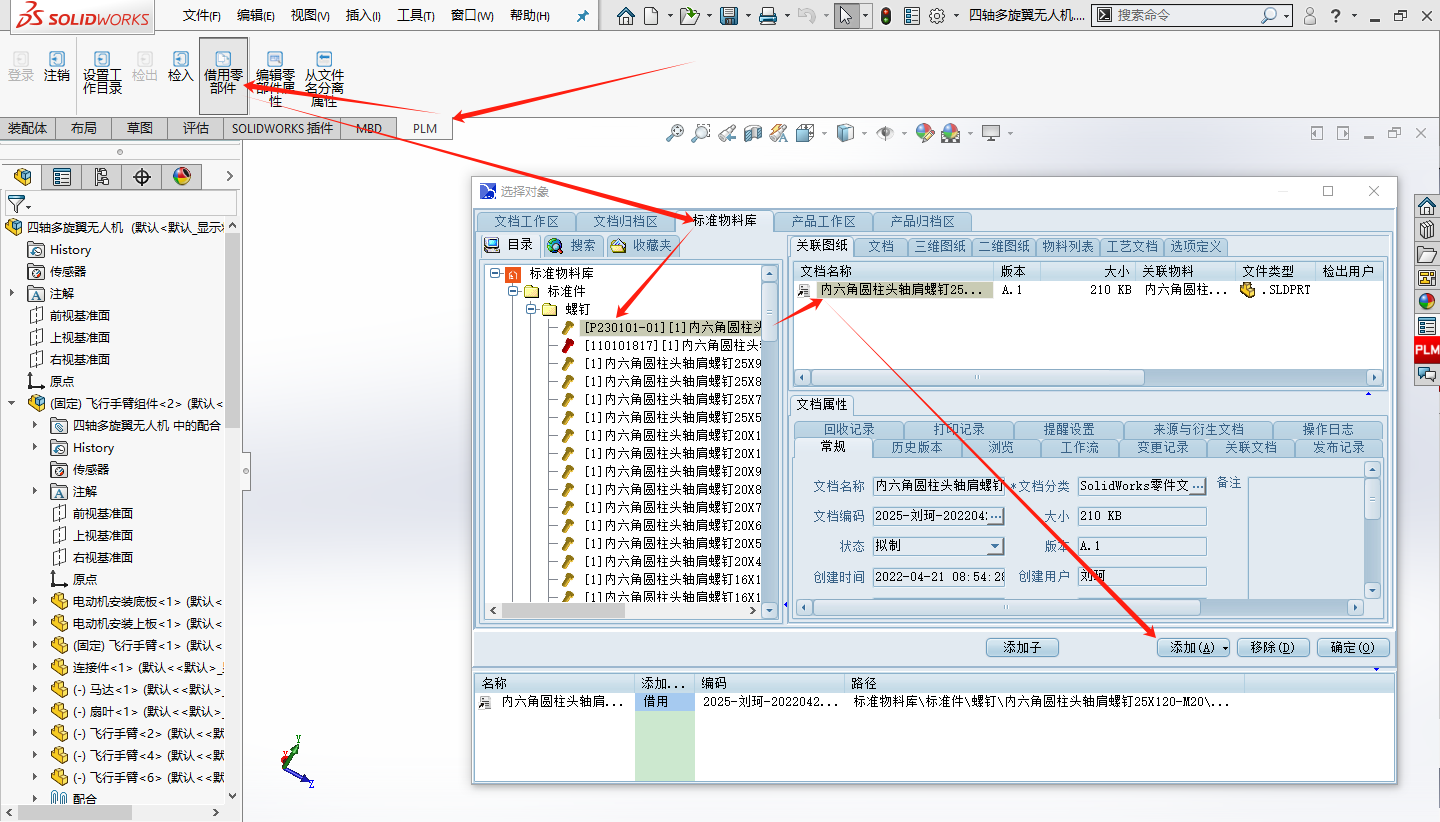The width and height of the screenshot is (1440, 822).
Task: Open 编辑零部件属性 ribbon tool
Action: [x=275, y=79]
